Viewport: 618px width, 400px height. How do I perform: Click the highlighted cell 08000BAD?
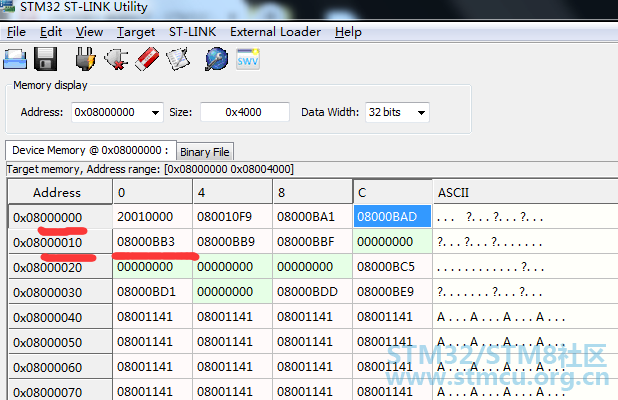(393, 216)
